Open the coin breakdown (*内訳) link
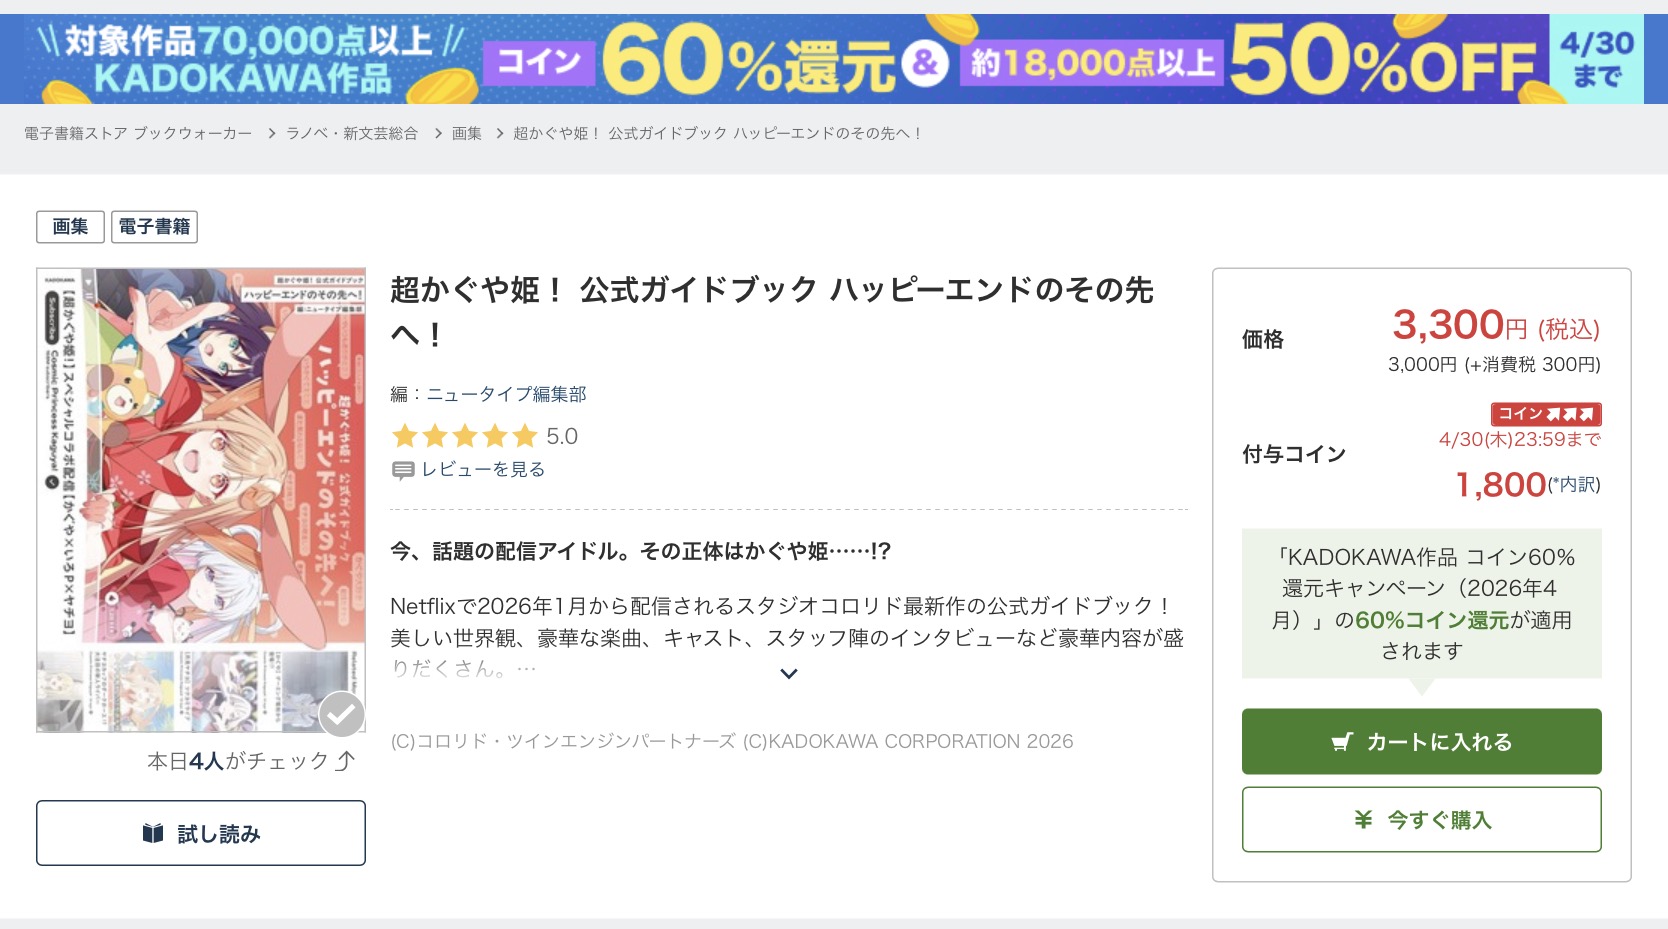The height and width of the screenshot is (929, 1668). point(1574,485)
